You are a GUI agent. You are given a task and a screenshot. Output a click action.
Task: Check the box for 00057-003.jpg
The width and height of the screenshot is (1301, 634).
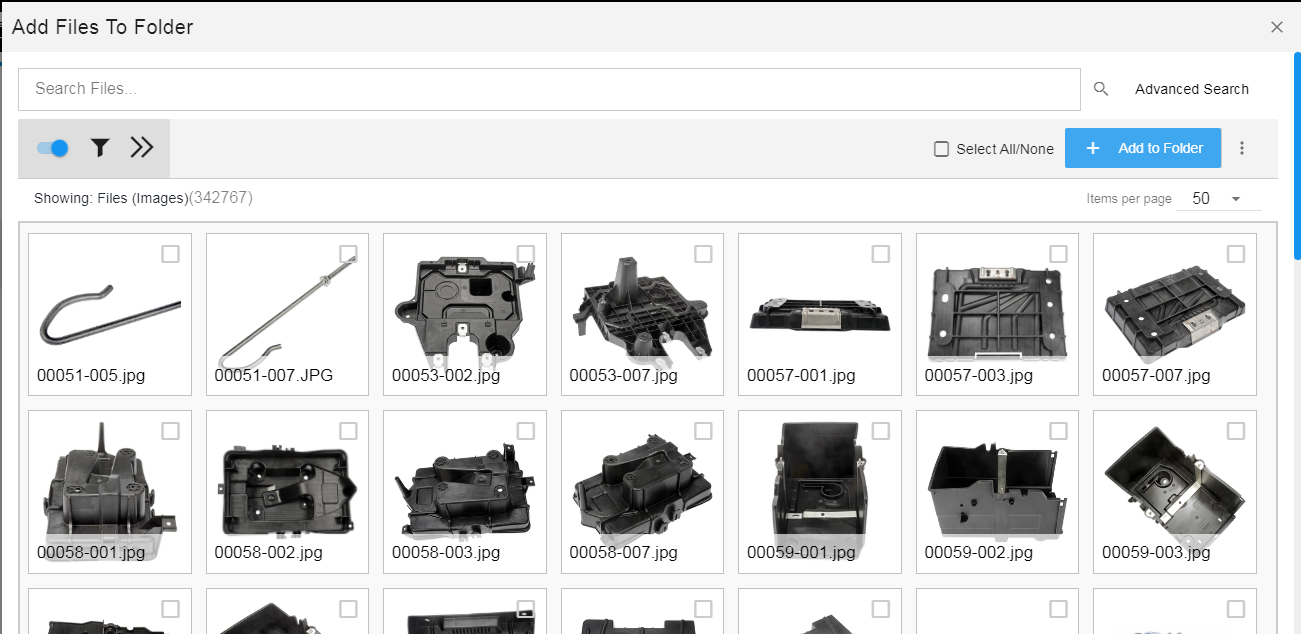pyautogui.click(x=1058, y=254)
